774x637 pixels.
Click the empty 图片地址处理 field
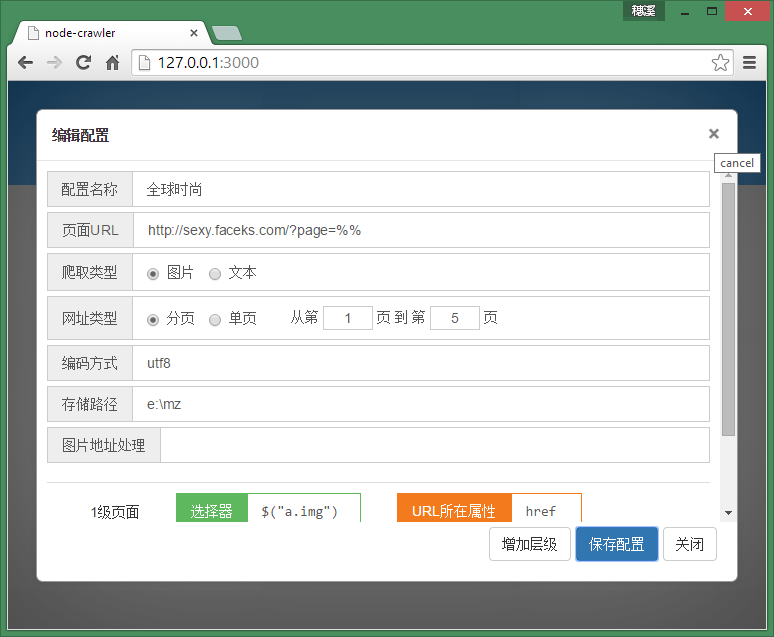pos(435,445)
